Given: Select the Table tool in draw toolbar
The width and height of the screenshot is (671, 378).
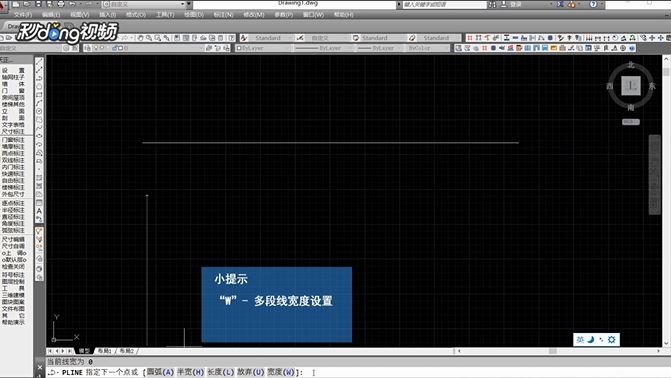Looking at the screenshot, I should click(39, 203).
